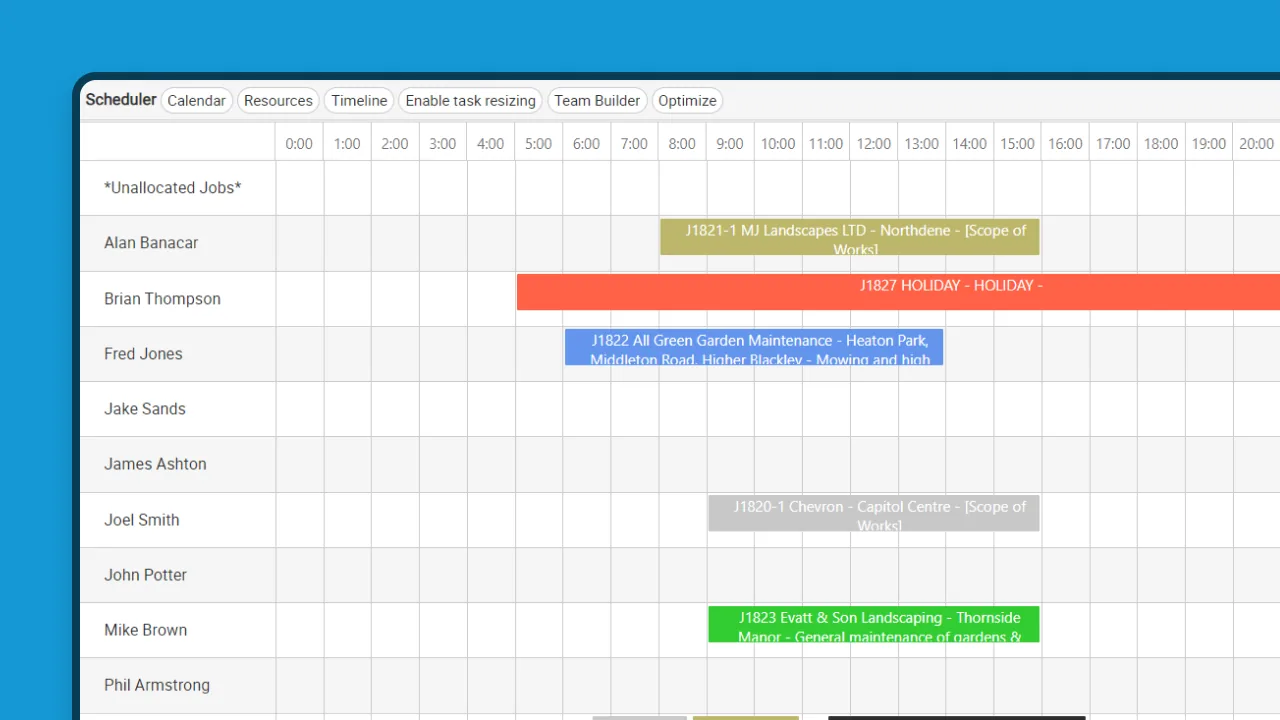Open the J1827 HOLIDAY task bar
The height and width of the screenshot is (720, 1280).
898,292
